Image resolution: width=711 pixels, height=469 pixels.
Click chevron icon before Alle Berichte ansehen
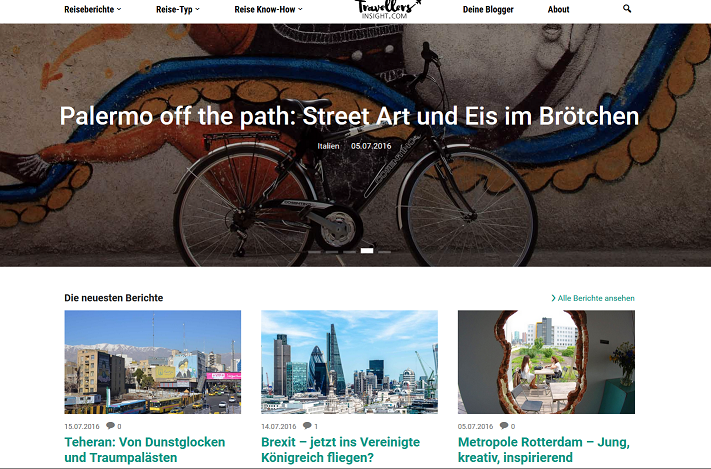pos(553,298)
